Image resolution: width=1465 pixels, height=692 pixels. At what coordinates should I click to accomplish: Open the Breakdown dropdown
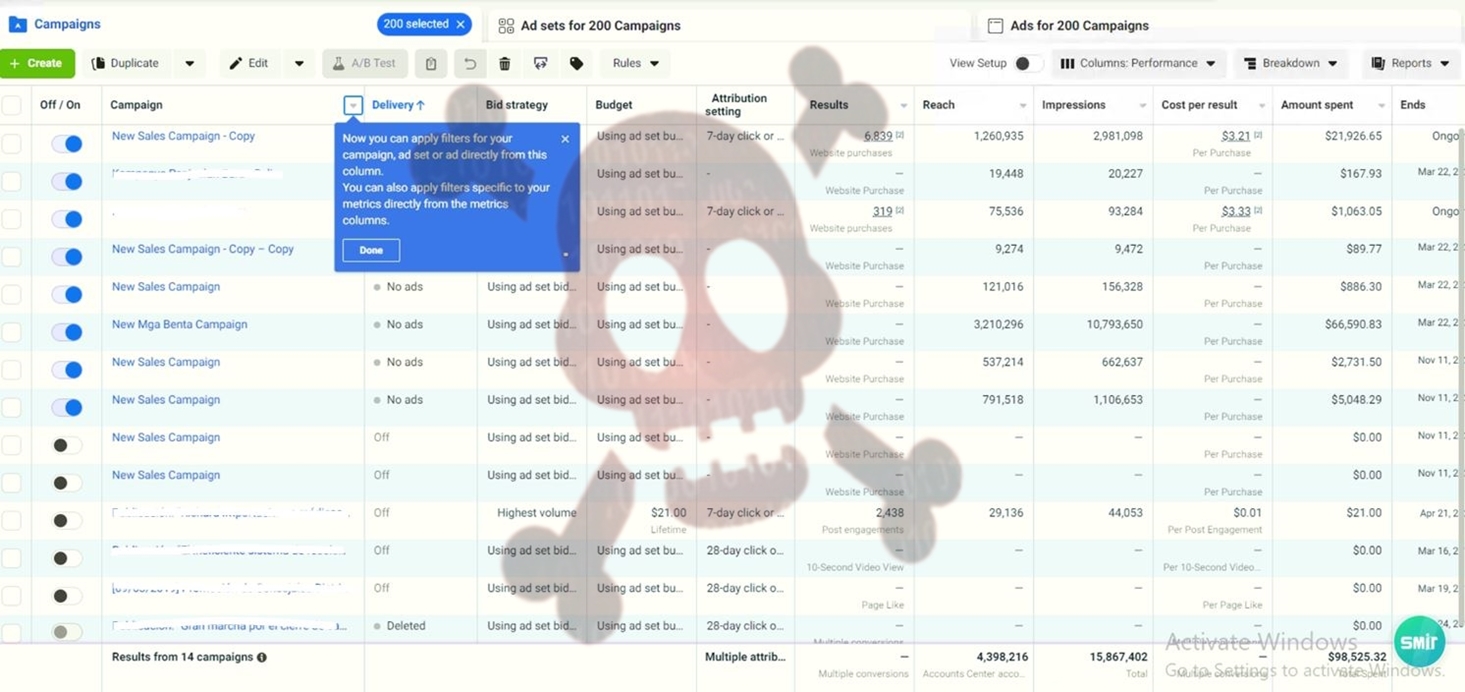[1290, 63]
